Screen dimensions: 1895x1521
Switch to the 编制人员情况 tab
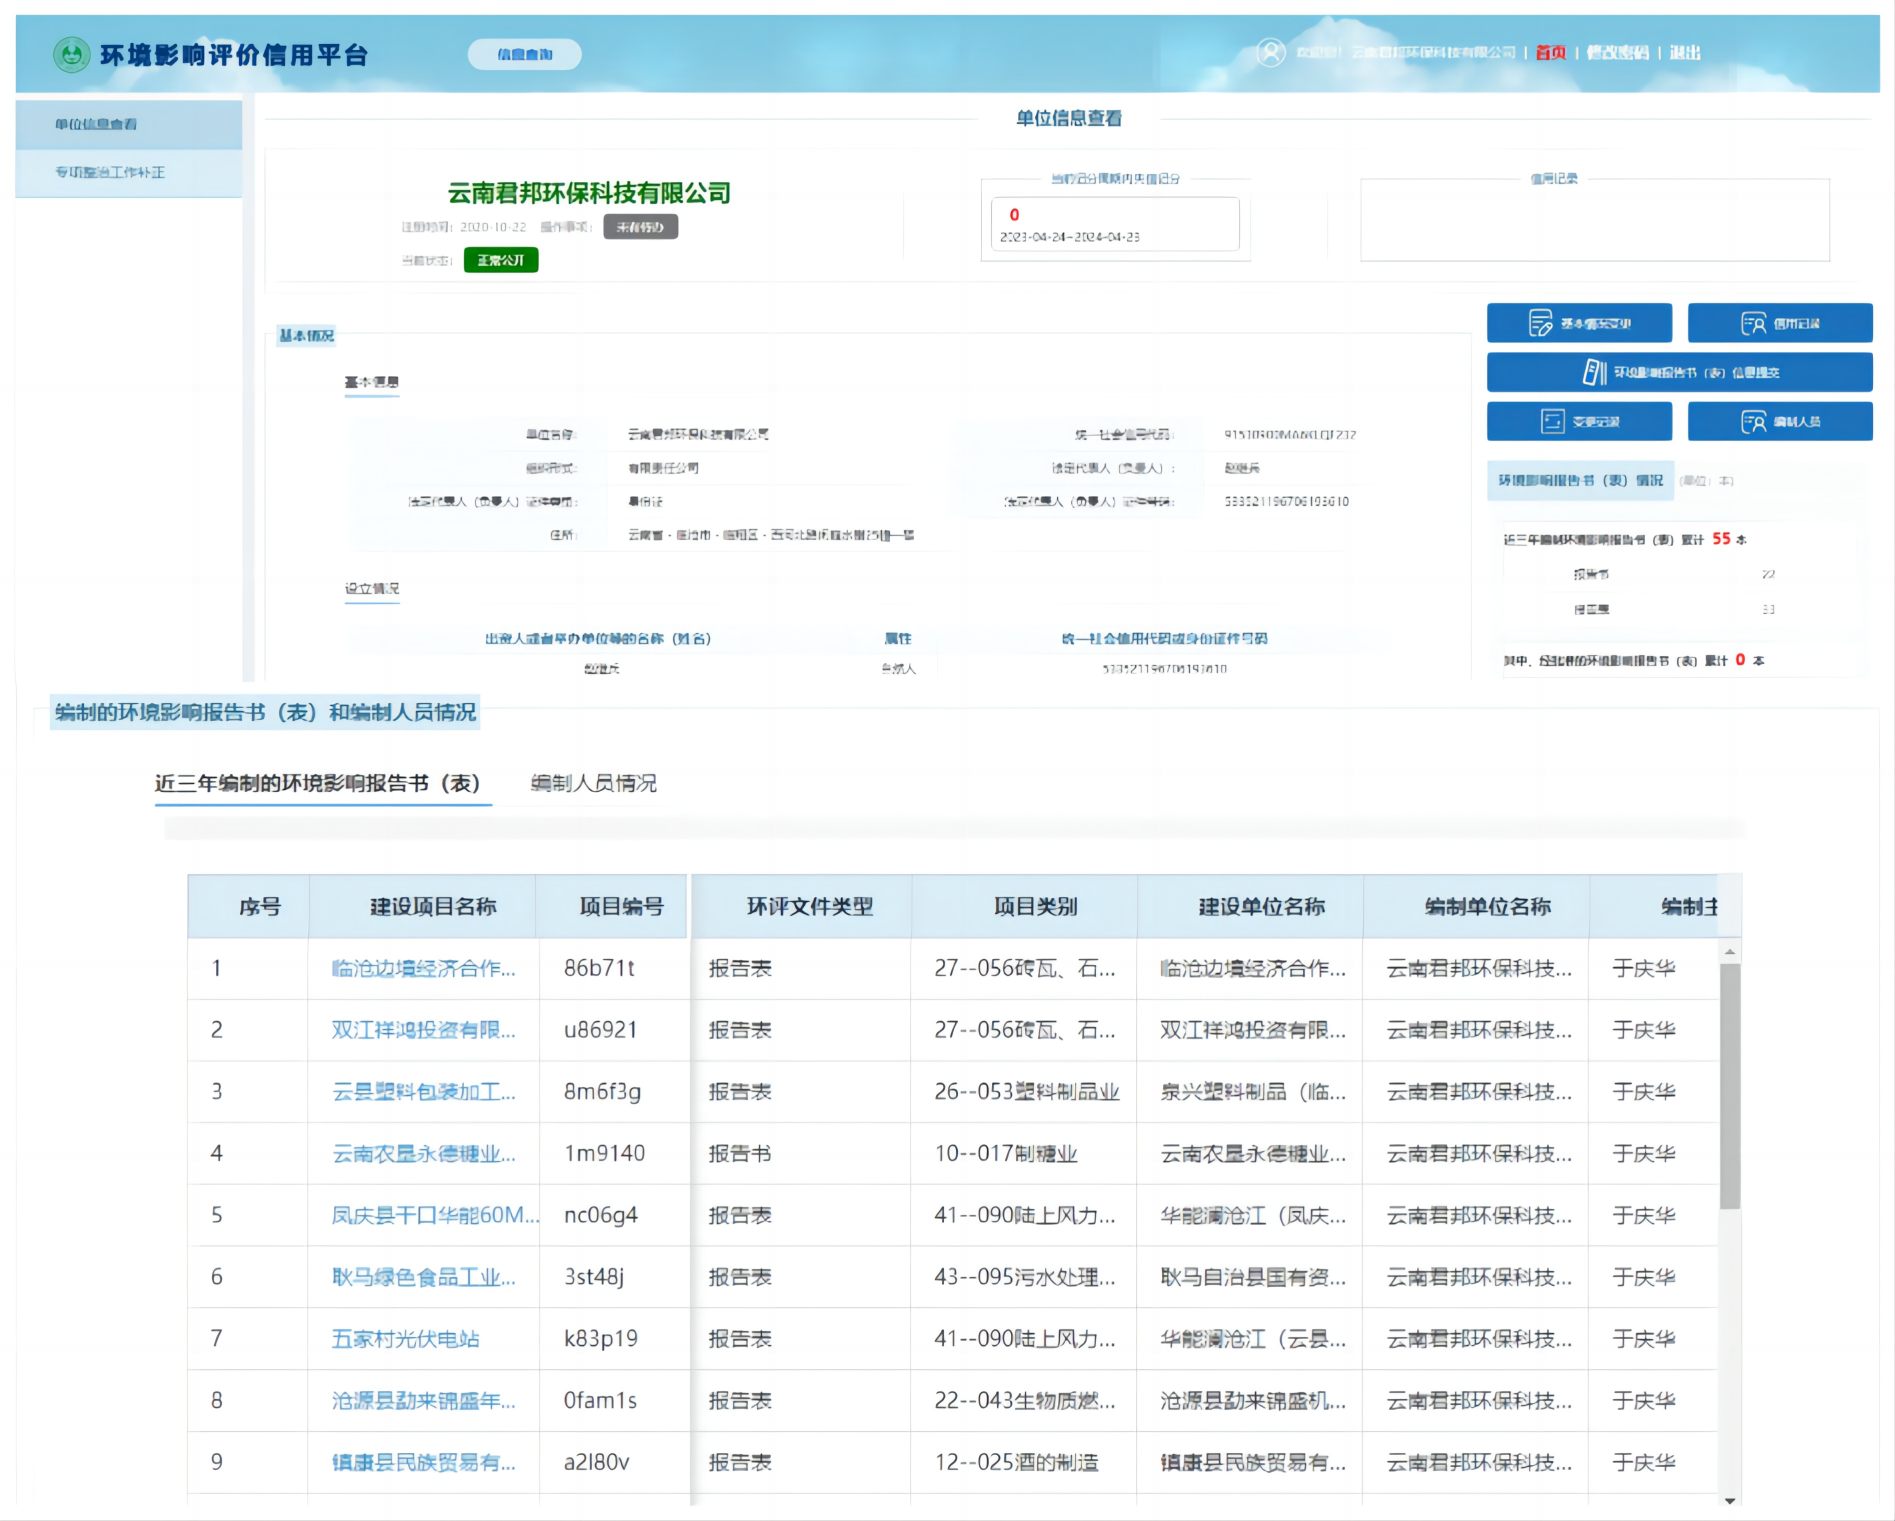tap(593, 783)
